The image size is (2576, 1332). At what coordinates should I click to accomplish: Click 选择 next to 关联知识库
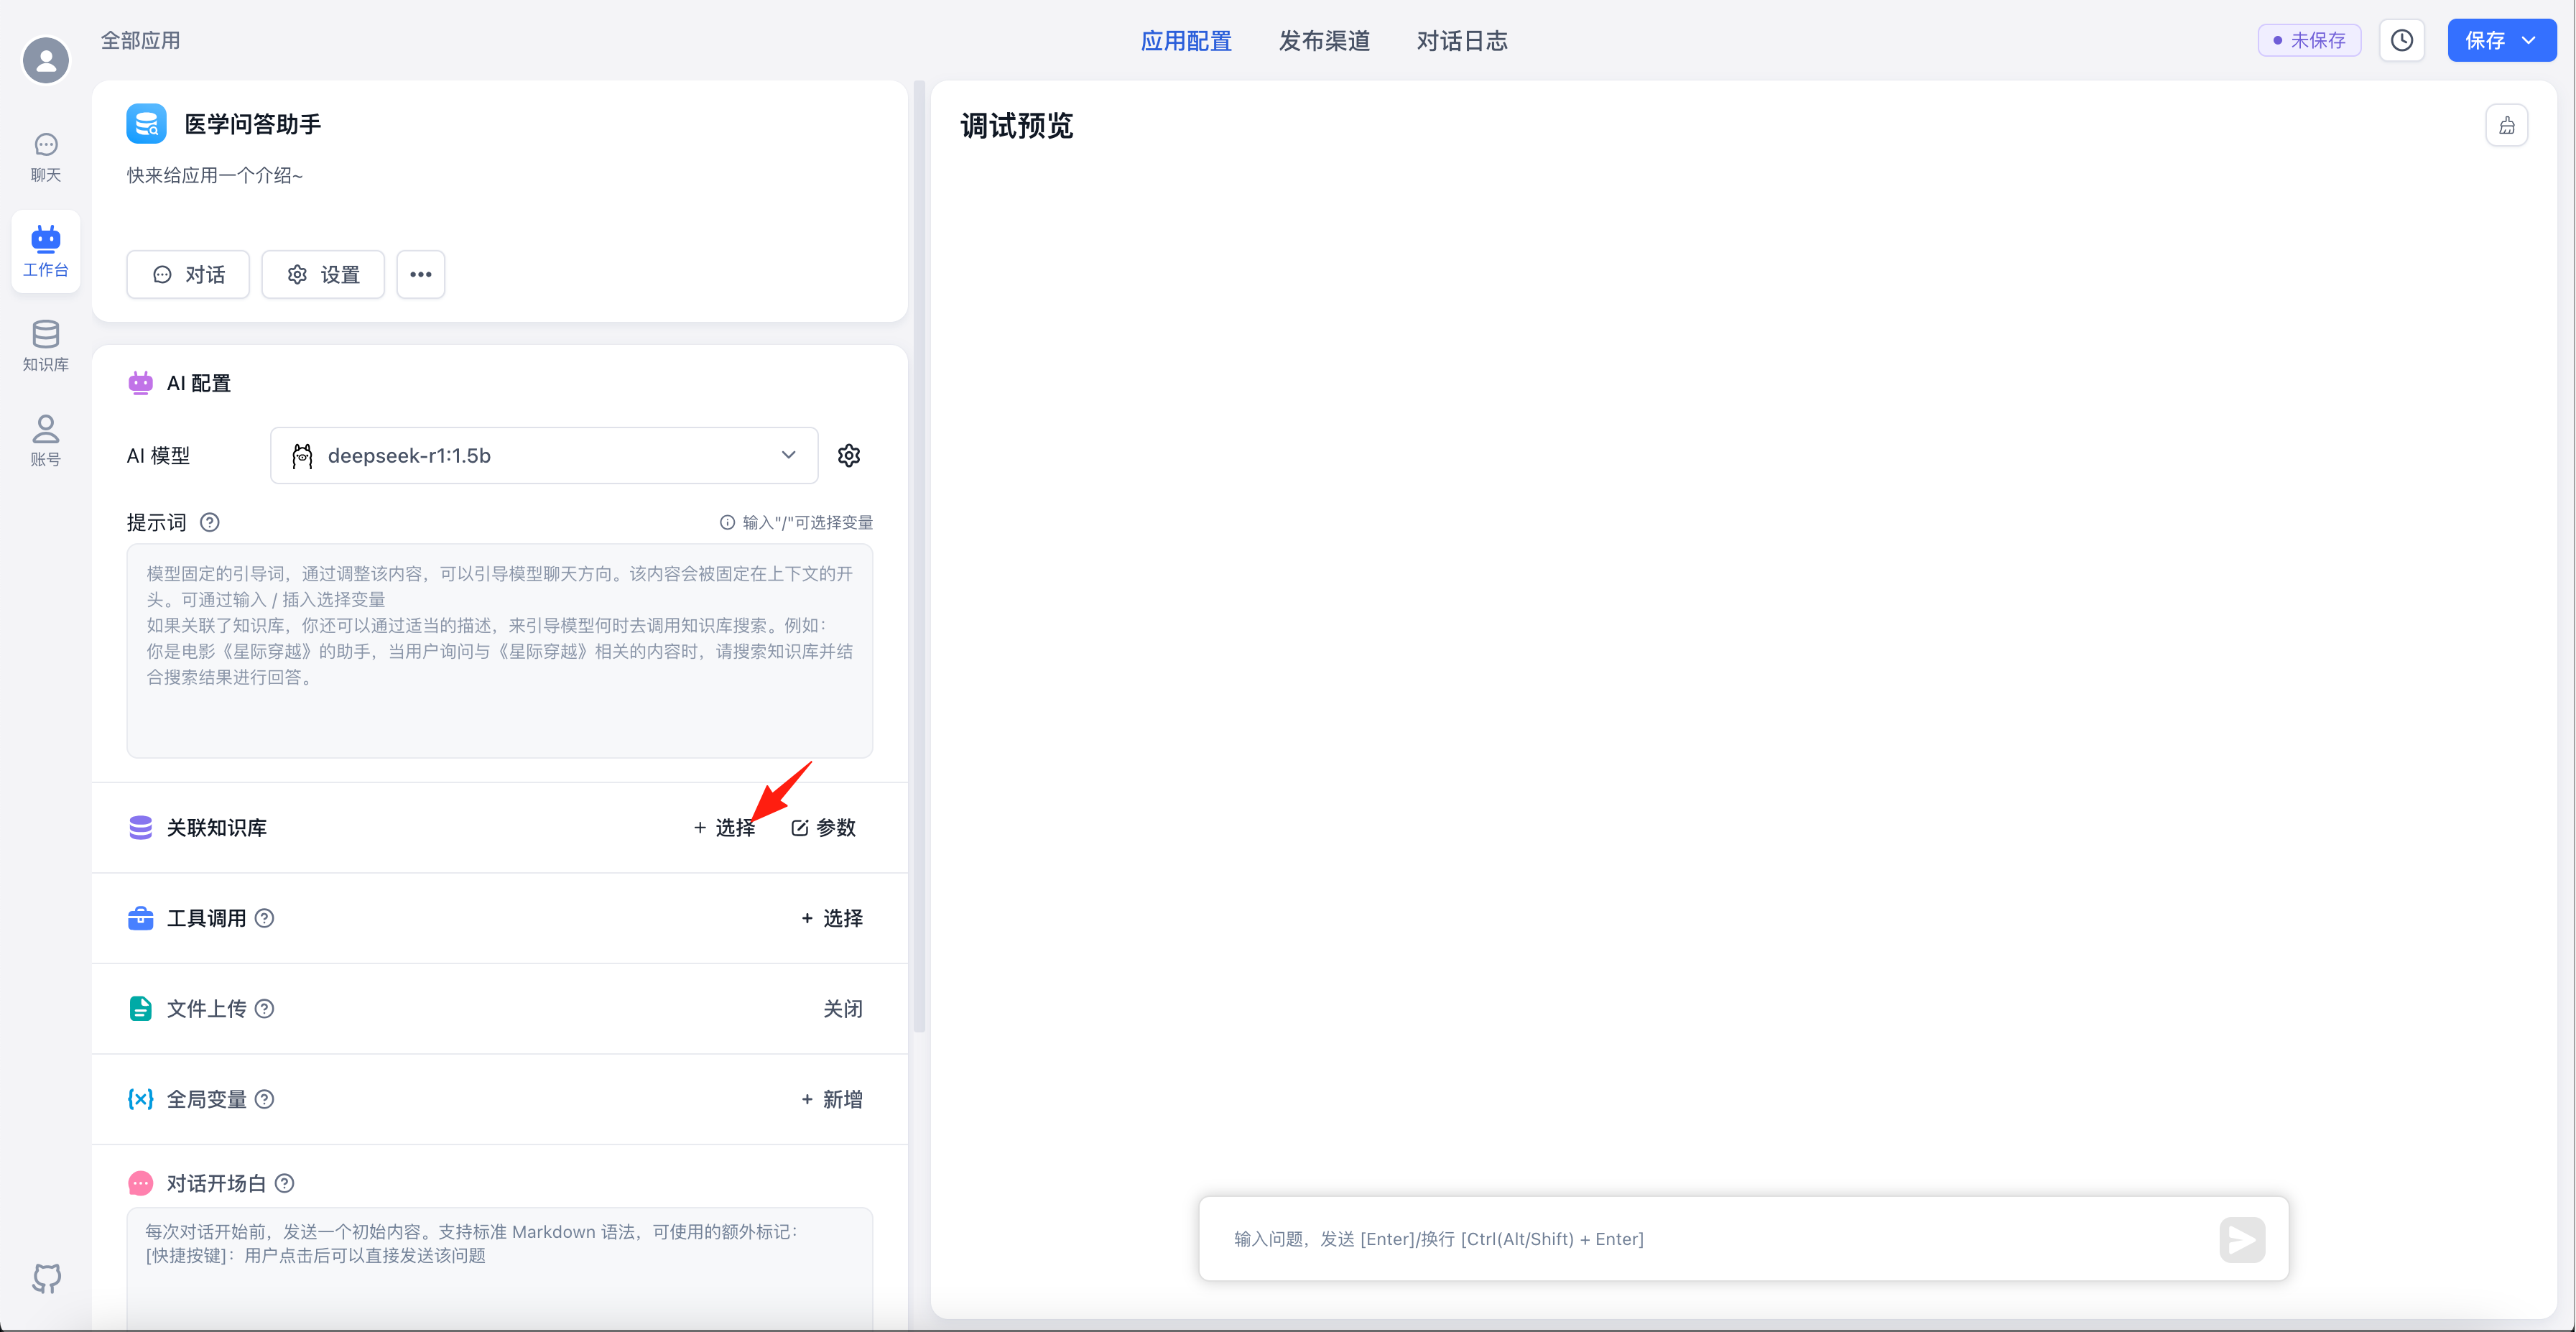click(725, 828)
